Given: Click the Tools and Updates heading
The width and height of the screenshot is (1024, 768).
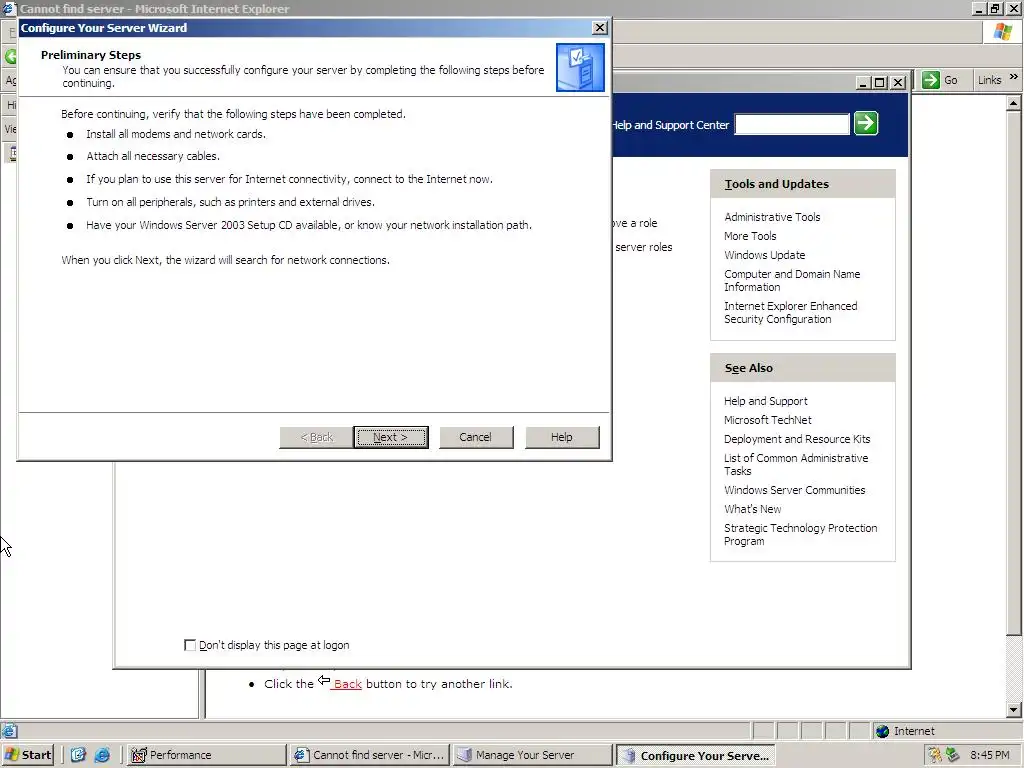Looking at the screenshot, I should pyautogui.click(x=776, y=184).
